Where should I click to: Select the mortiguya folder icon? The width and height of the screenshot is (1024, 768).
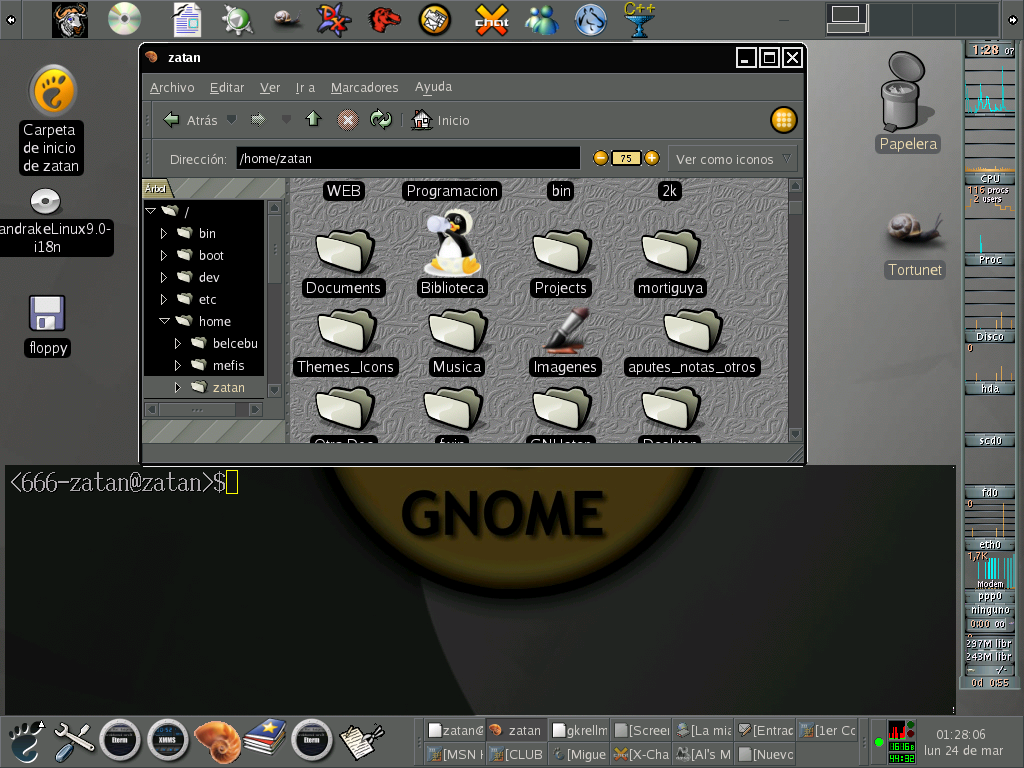(x=671, y=251)
